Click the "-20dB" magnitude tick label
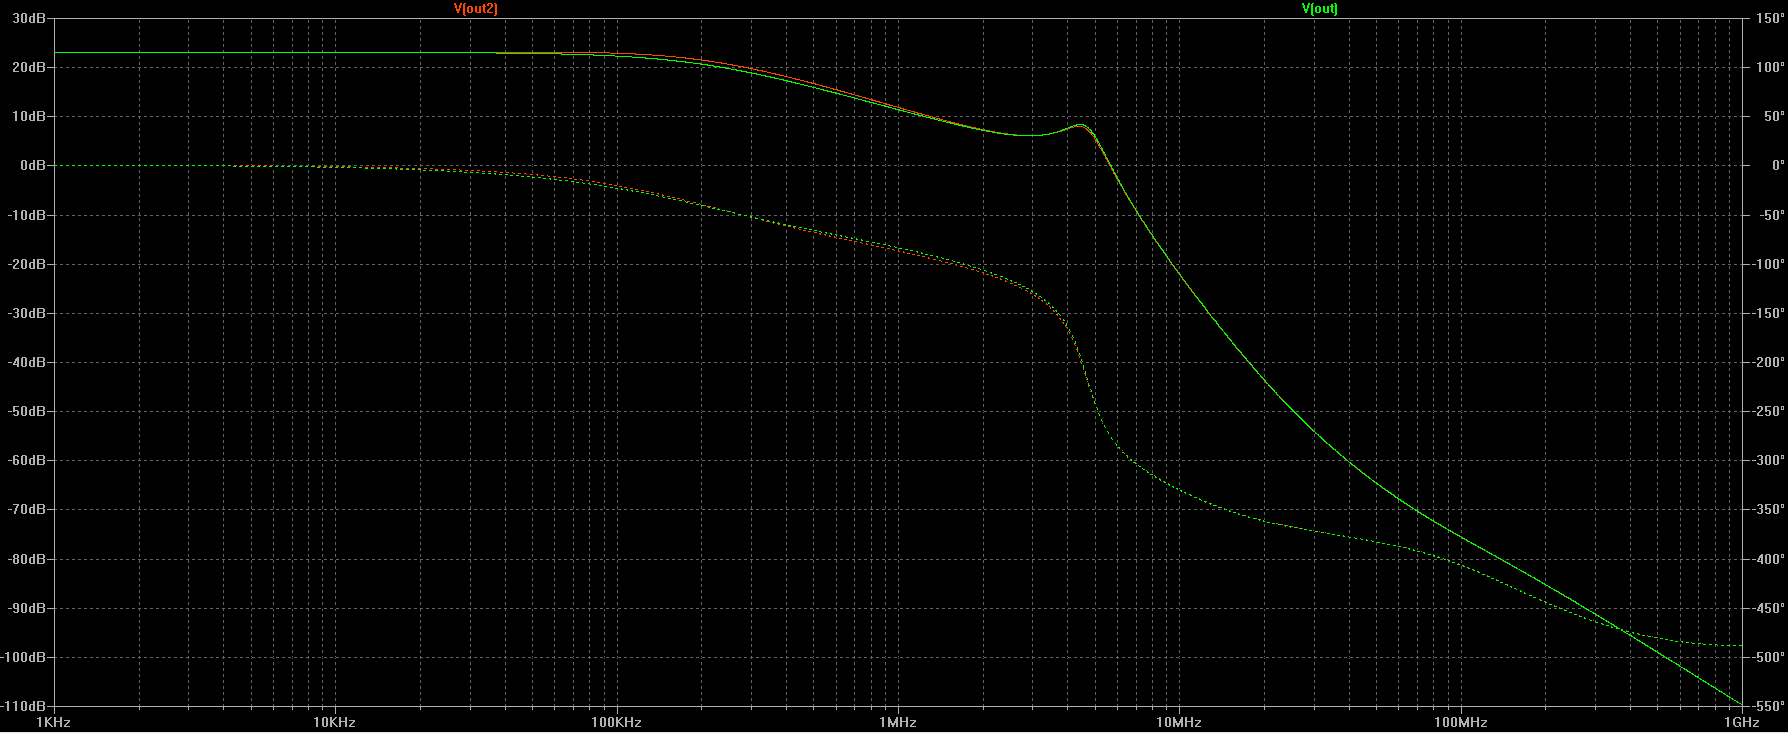 point(27,264)
